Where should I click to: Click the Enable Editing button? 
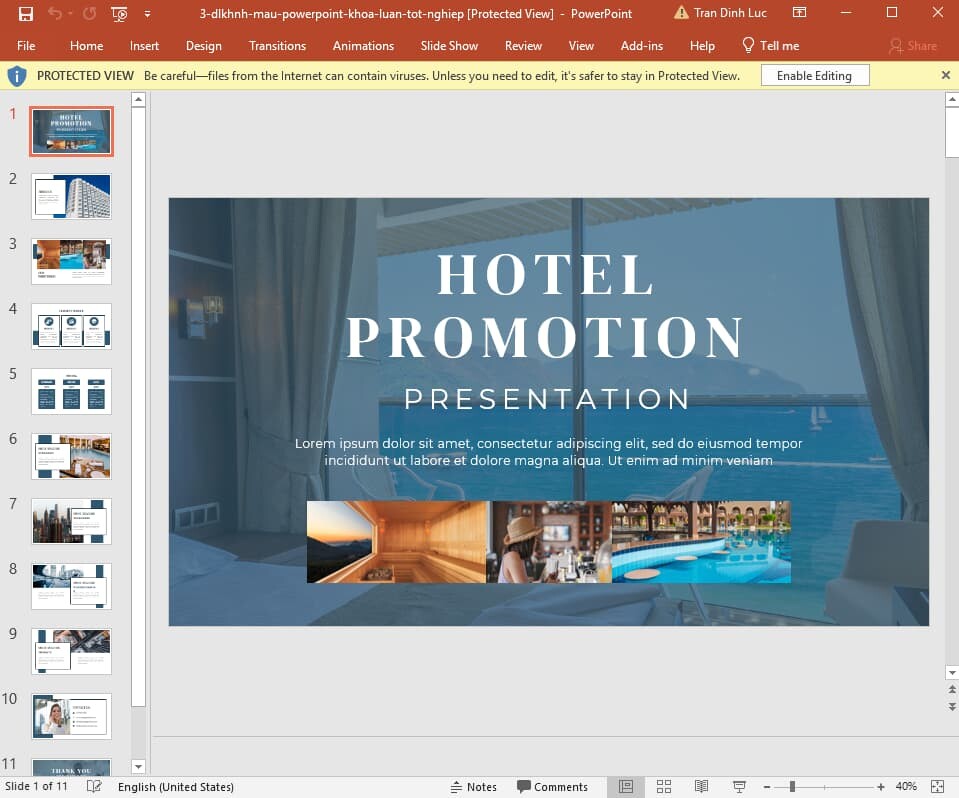(816, 74)
